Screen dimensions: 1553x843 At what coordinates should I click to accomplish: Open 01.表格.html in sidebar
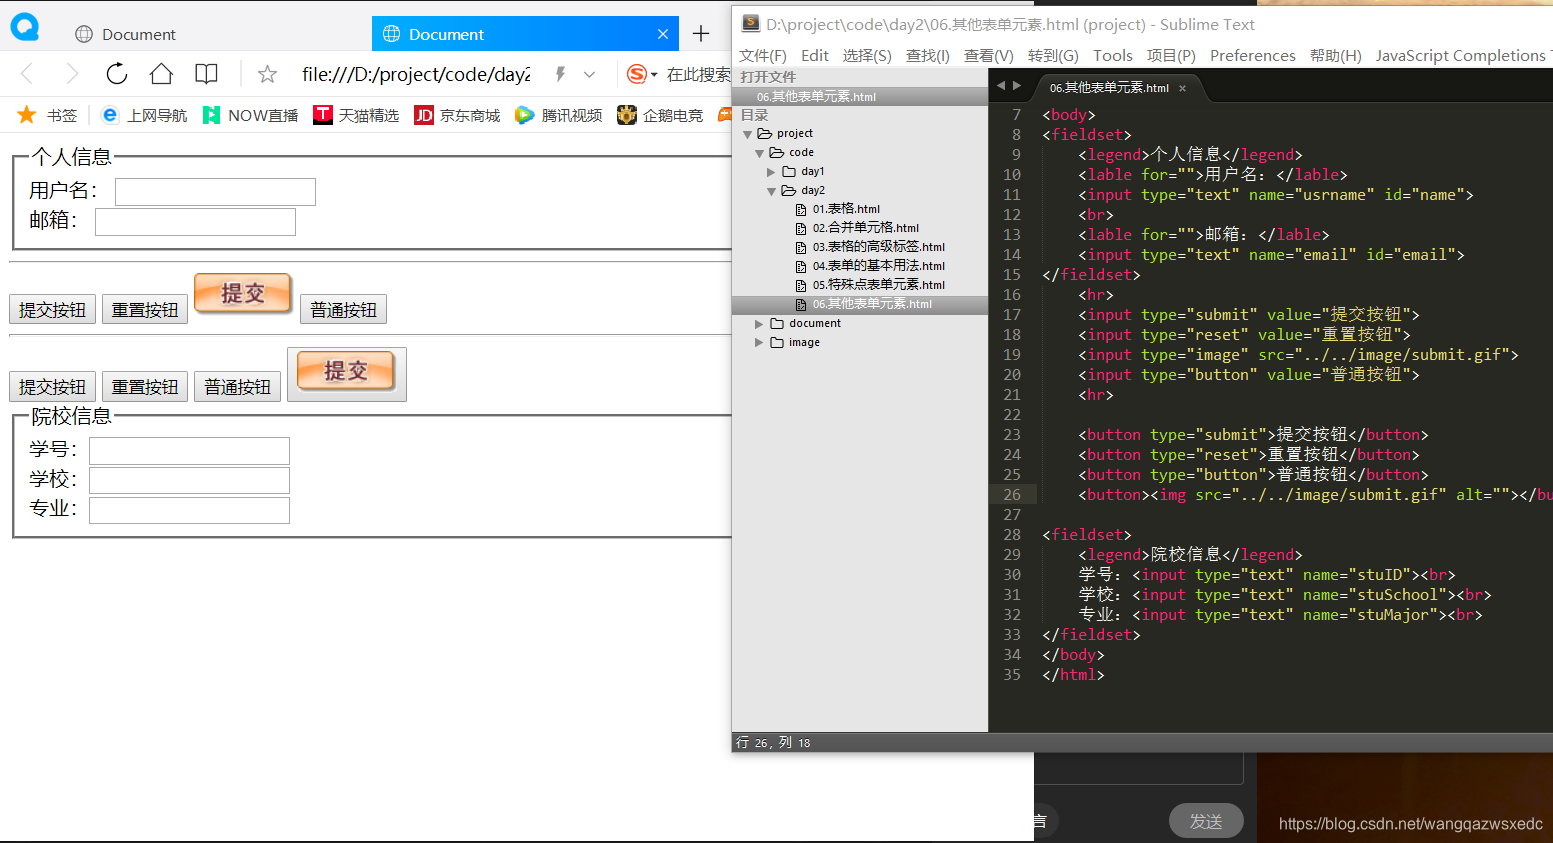pyautogui.click(x=846, y=209)
